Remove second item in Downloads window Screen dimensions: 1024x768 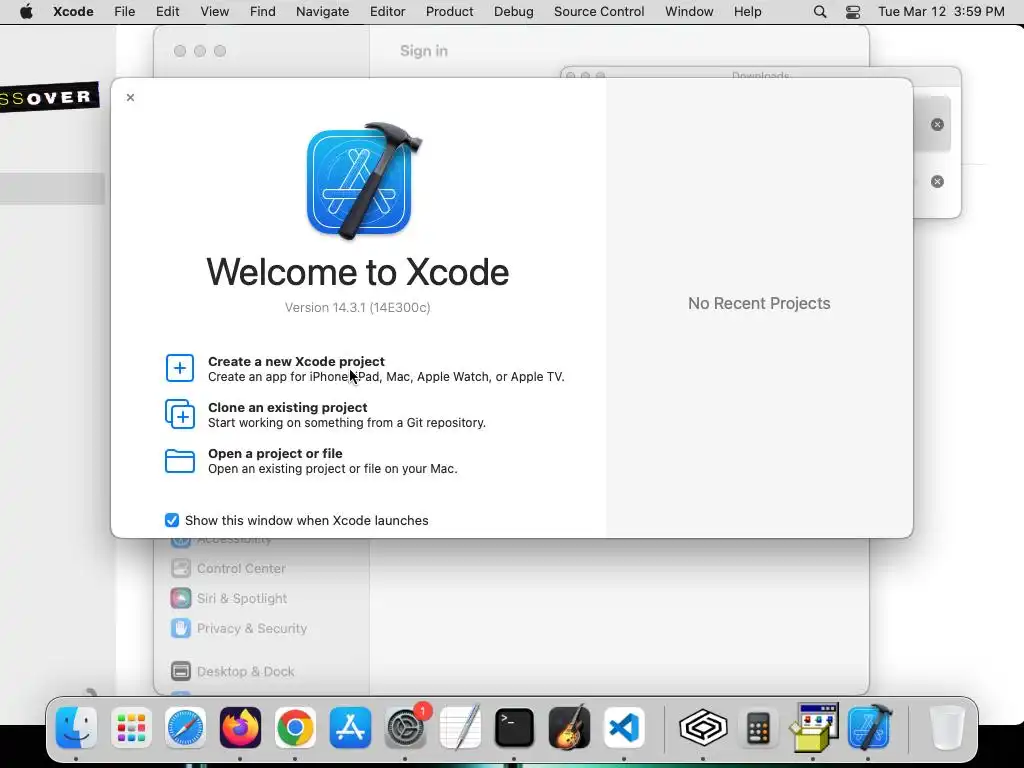point(937,182)
